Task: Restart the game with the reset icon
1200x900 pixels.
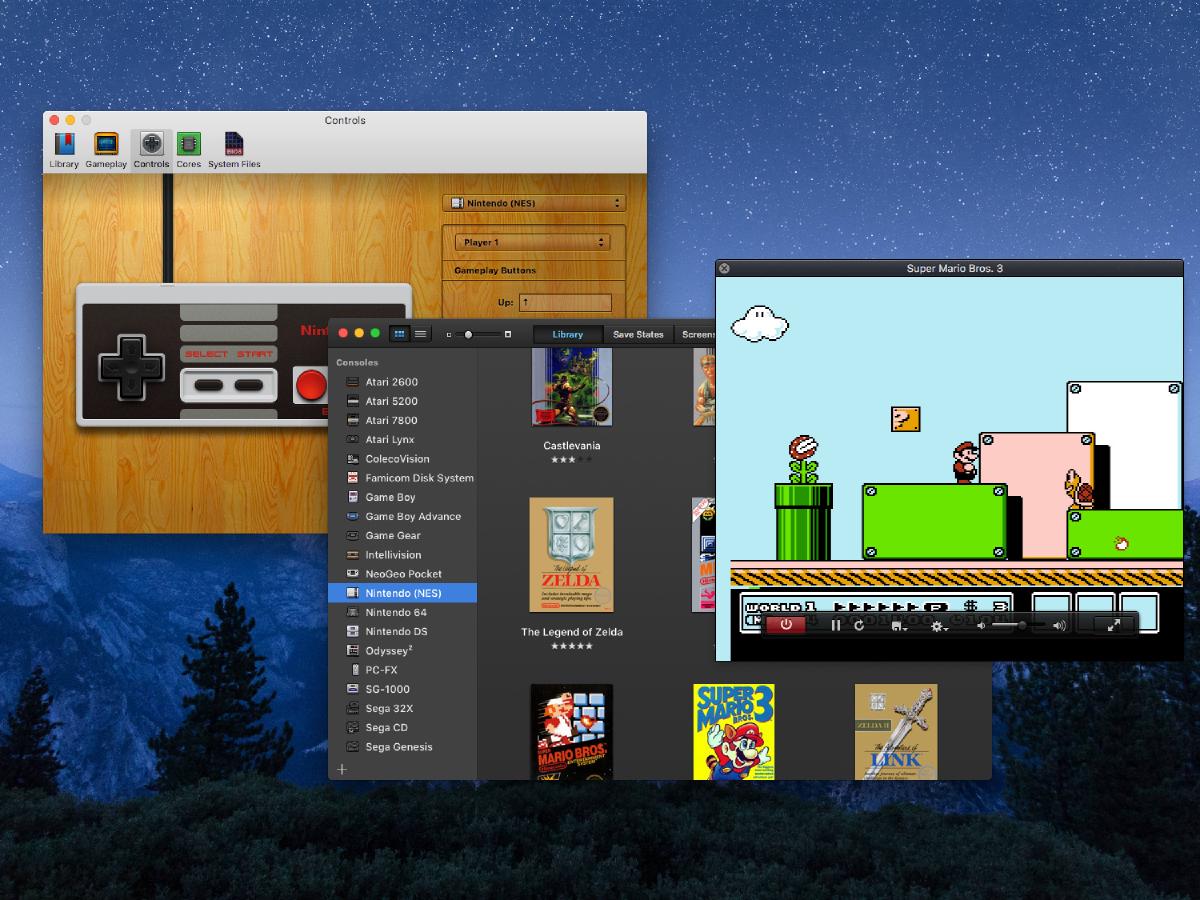Action: 859,625
